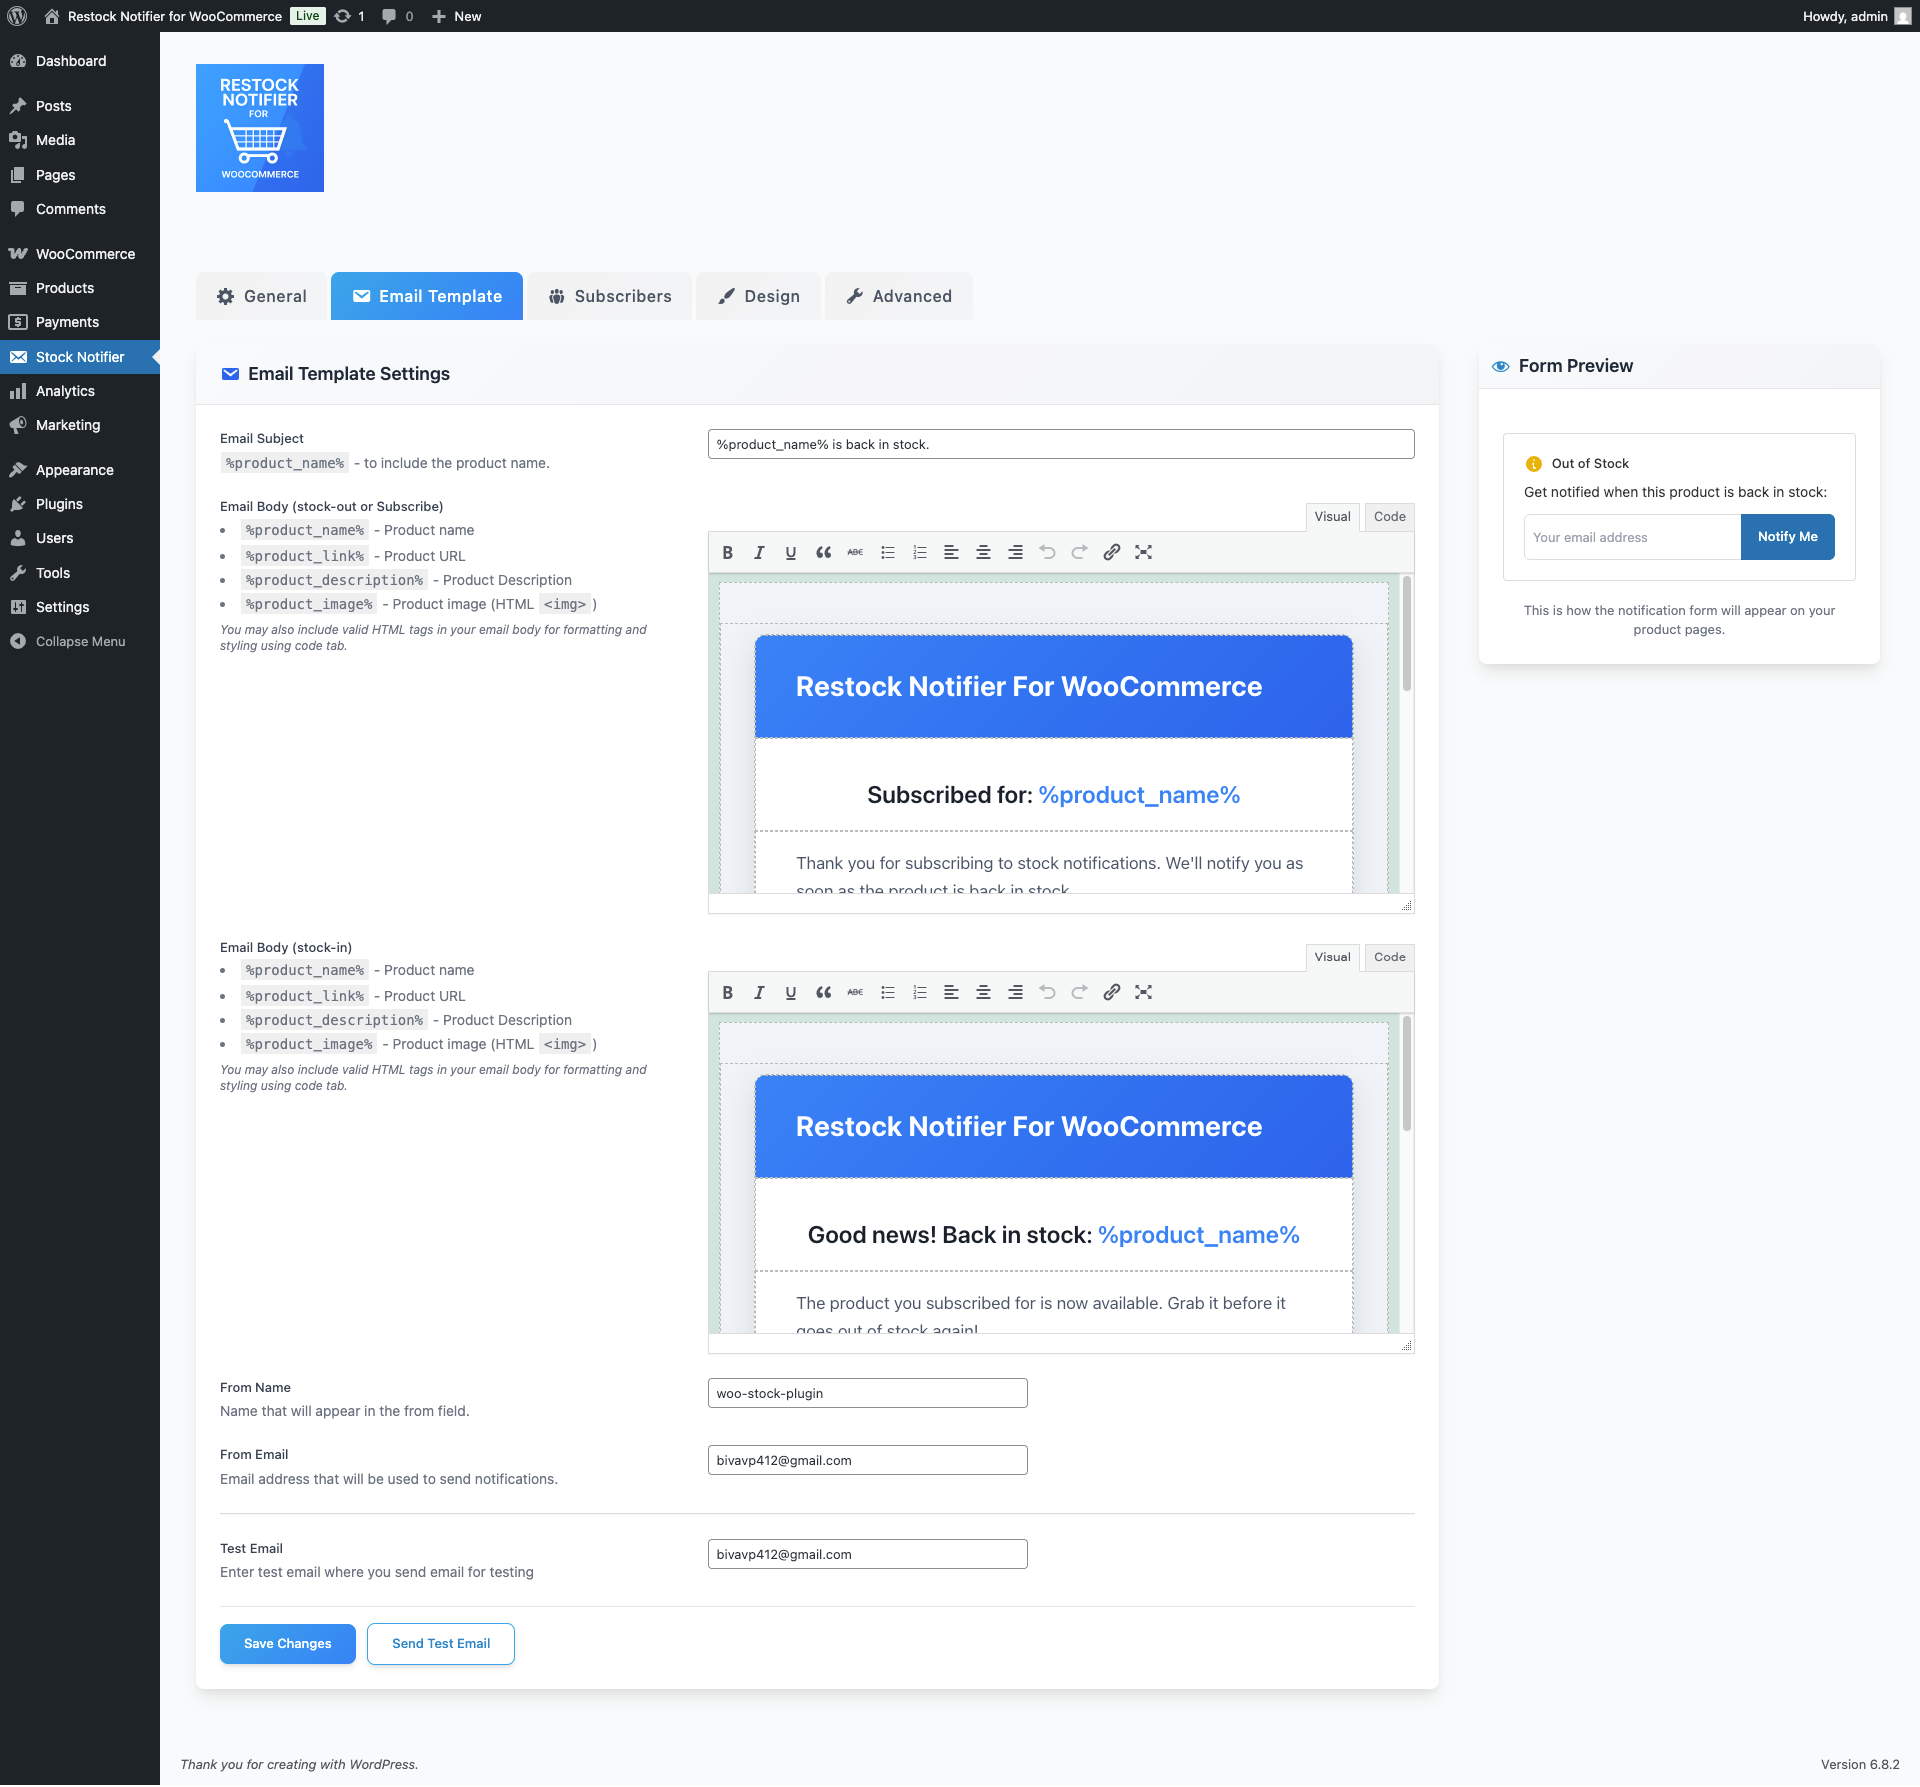Insert a link in the stock-in email editor
The width and height of the screenshot is (1920, 1787).
click(x=1111, y=992)
